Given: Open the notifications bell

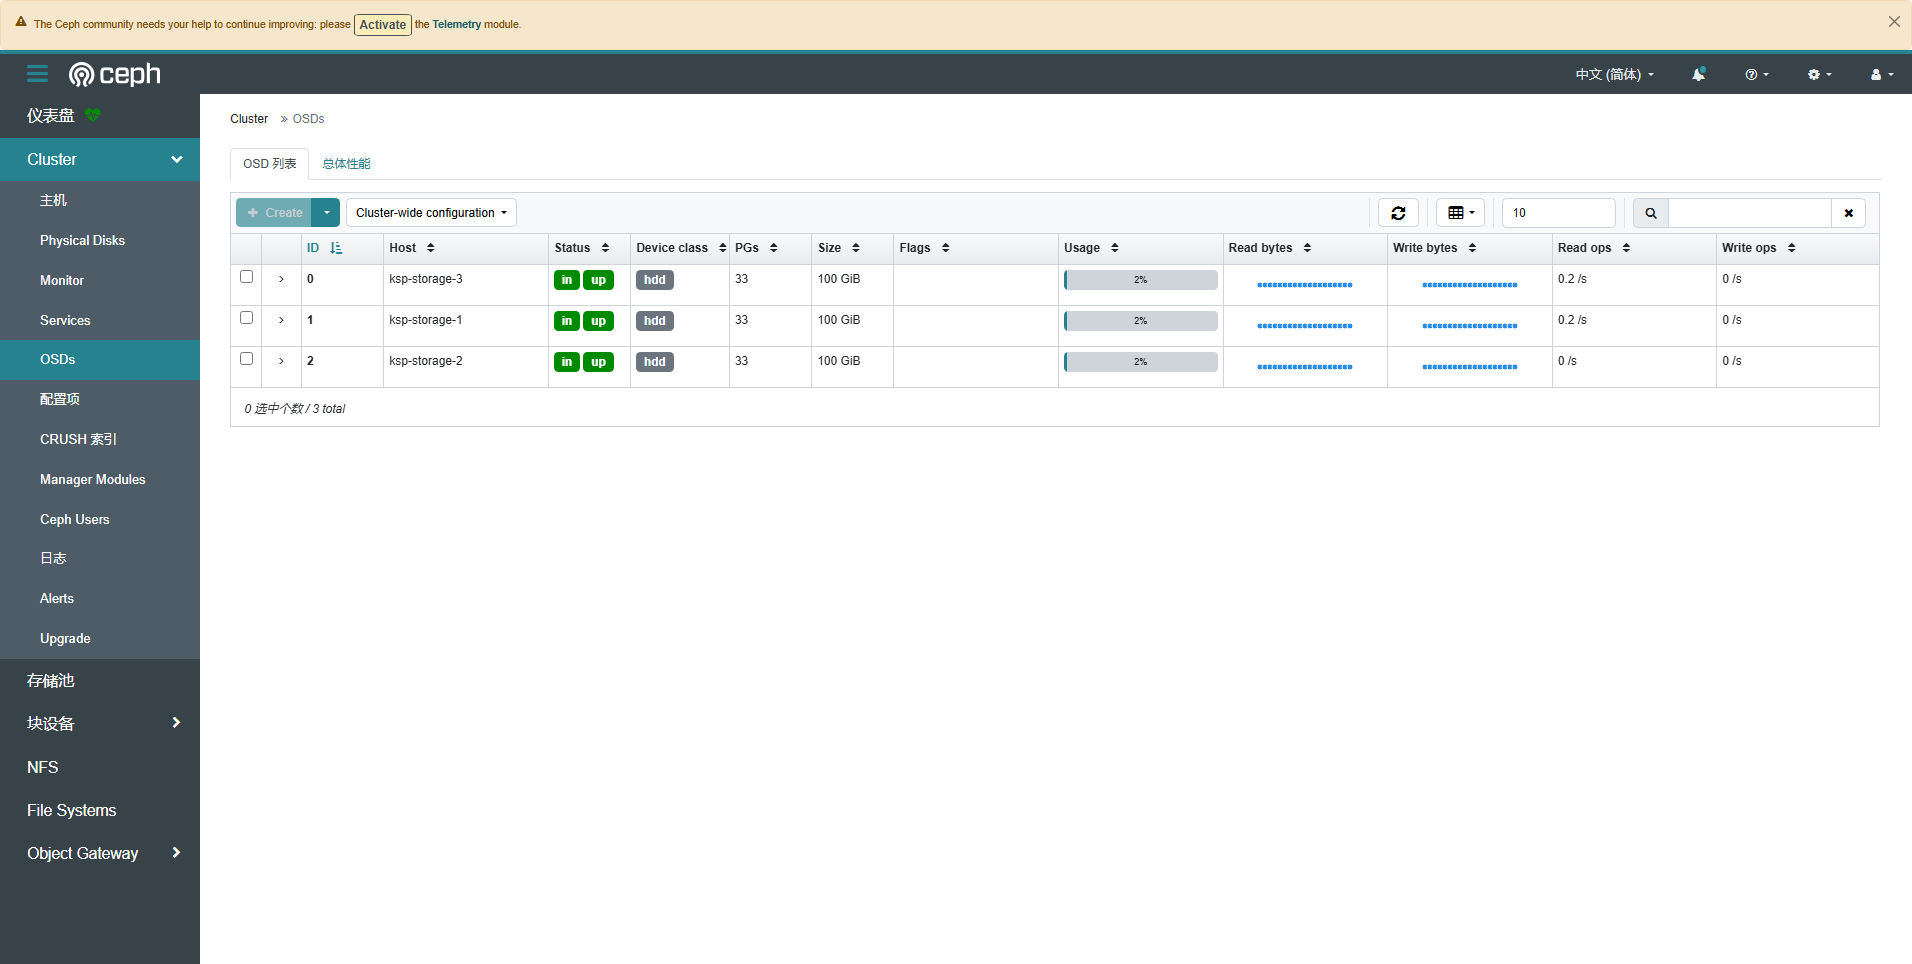Looking at the screenshot, I should (x=1698, y=74).
